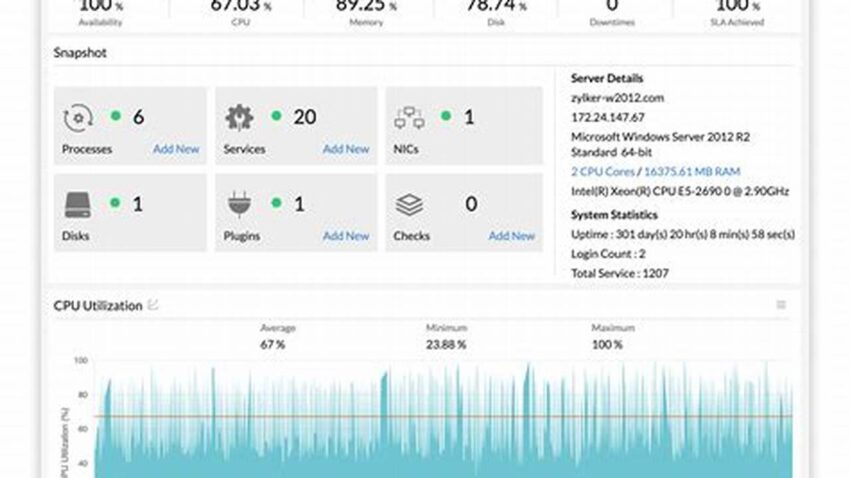Click the Checks count 0
850x478 pixels.
[x=471, y=204]
